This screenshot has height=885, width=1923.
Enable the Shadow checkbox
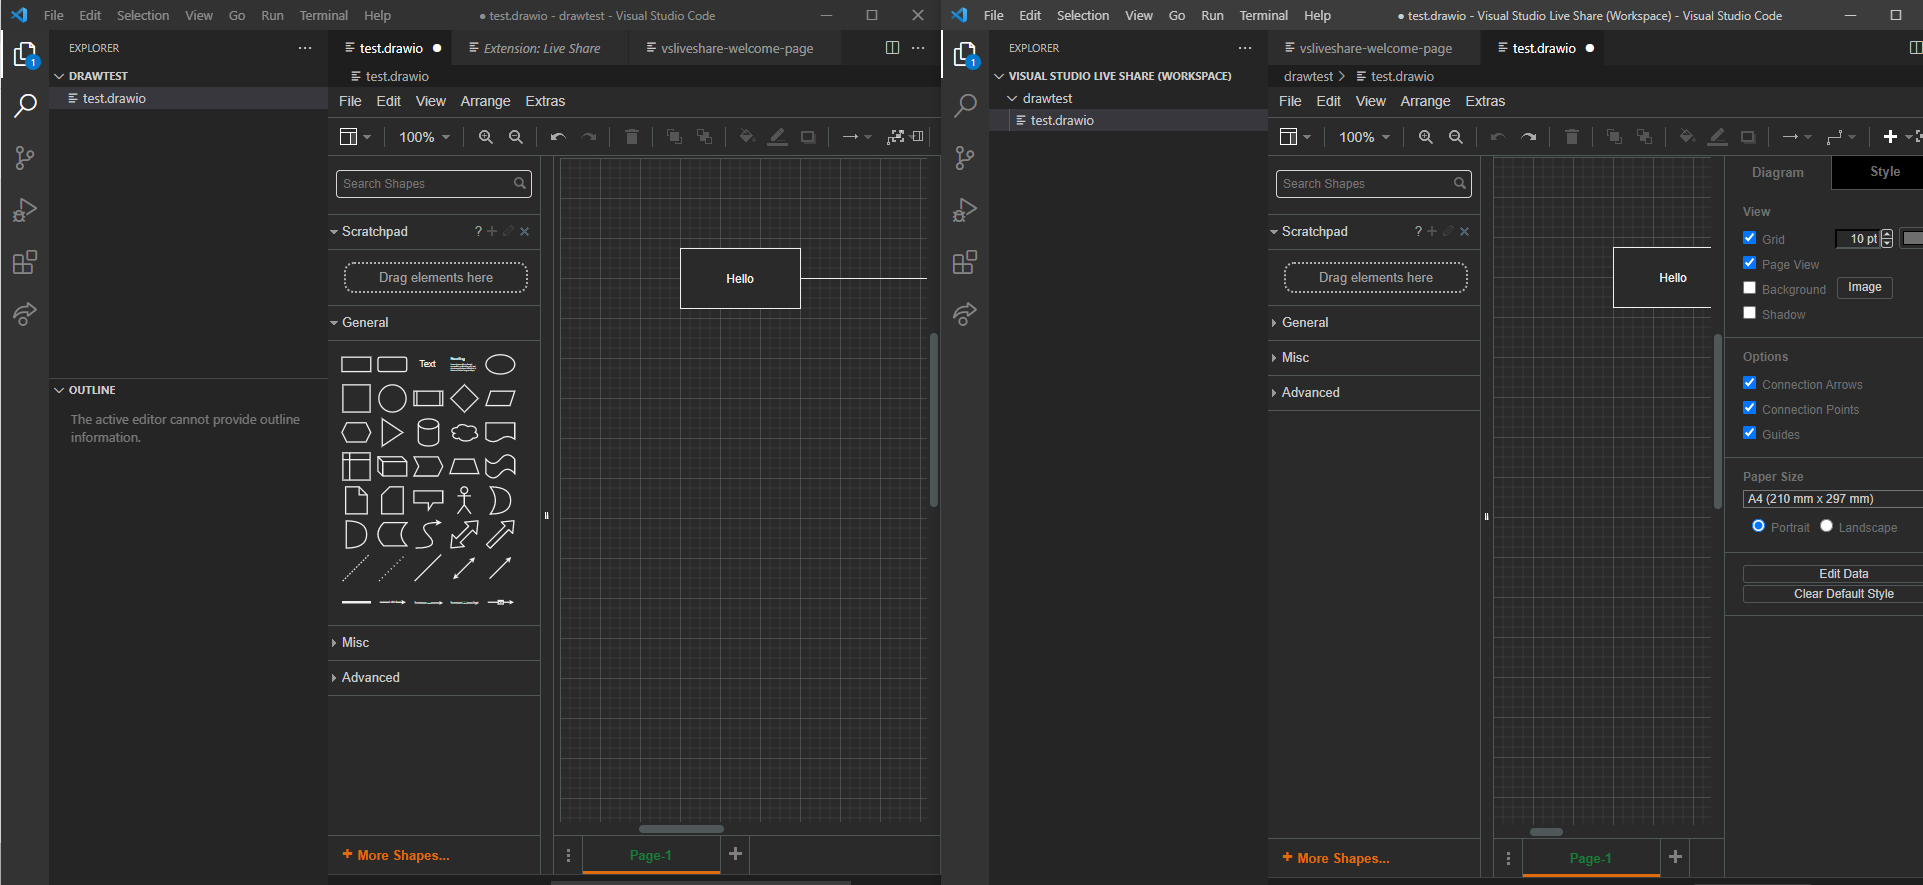1750,313
